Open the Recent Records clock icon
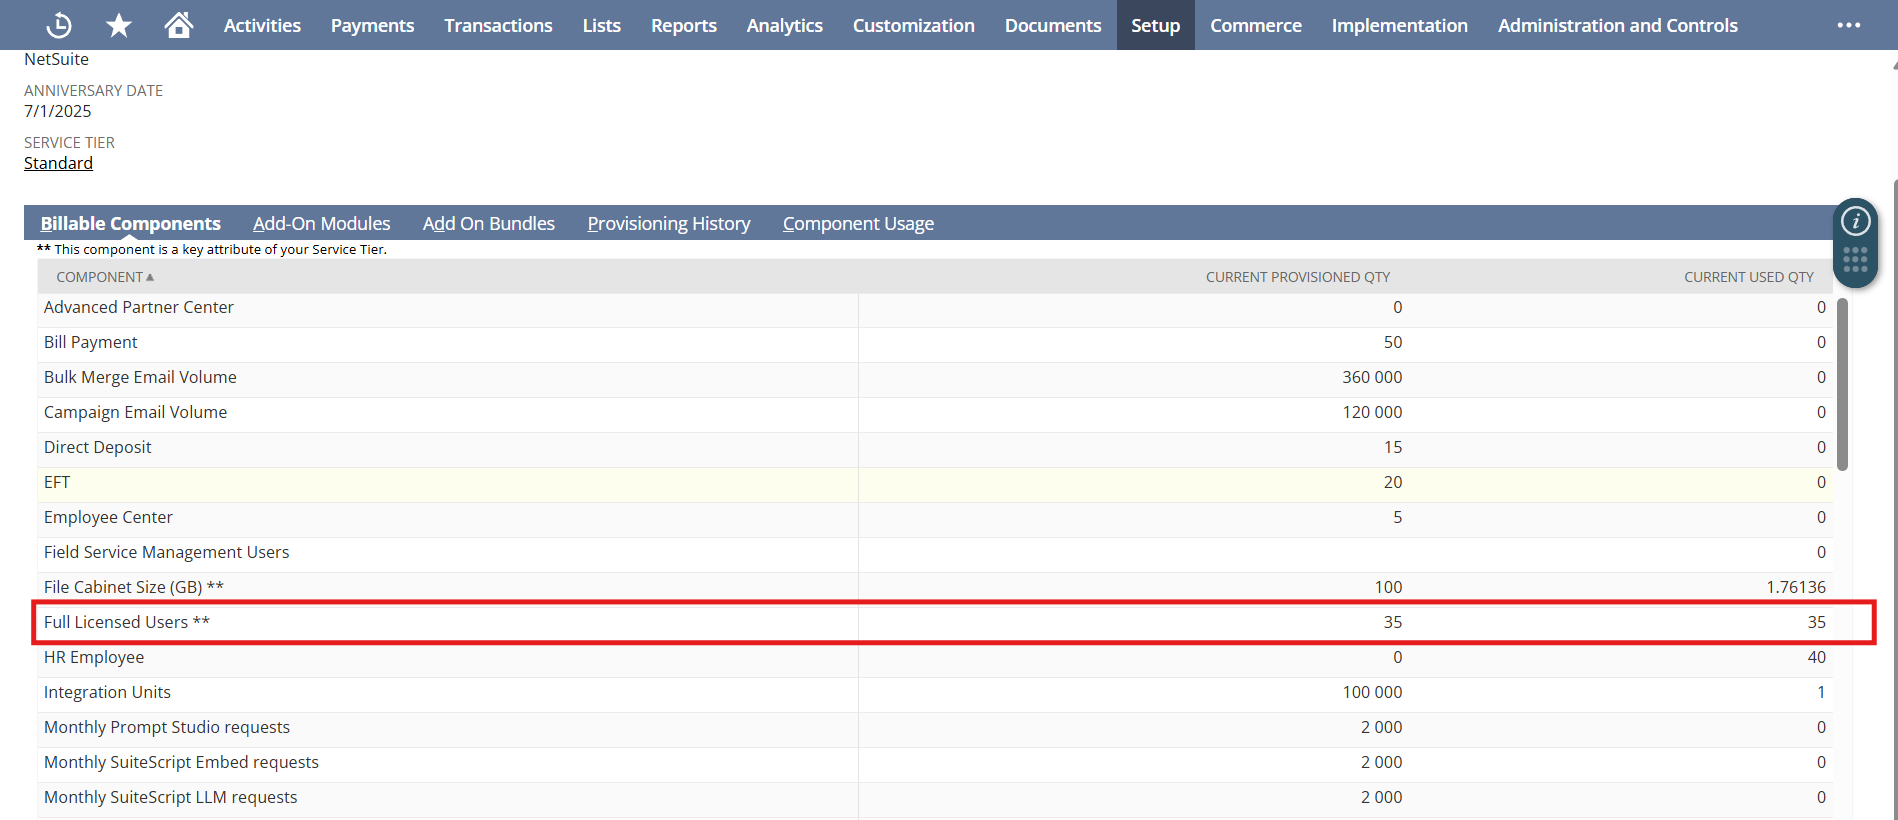 point(59,25)
